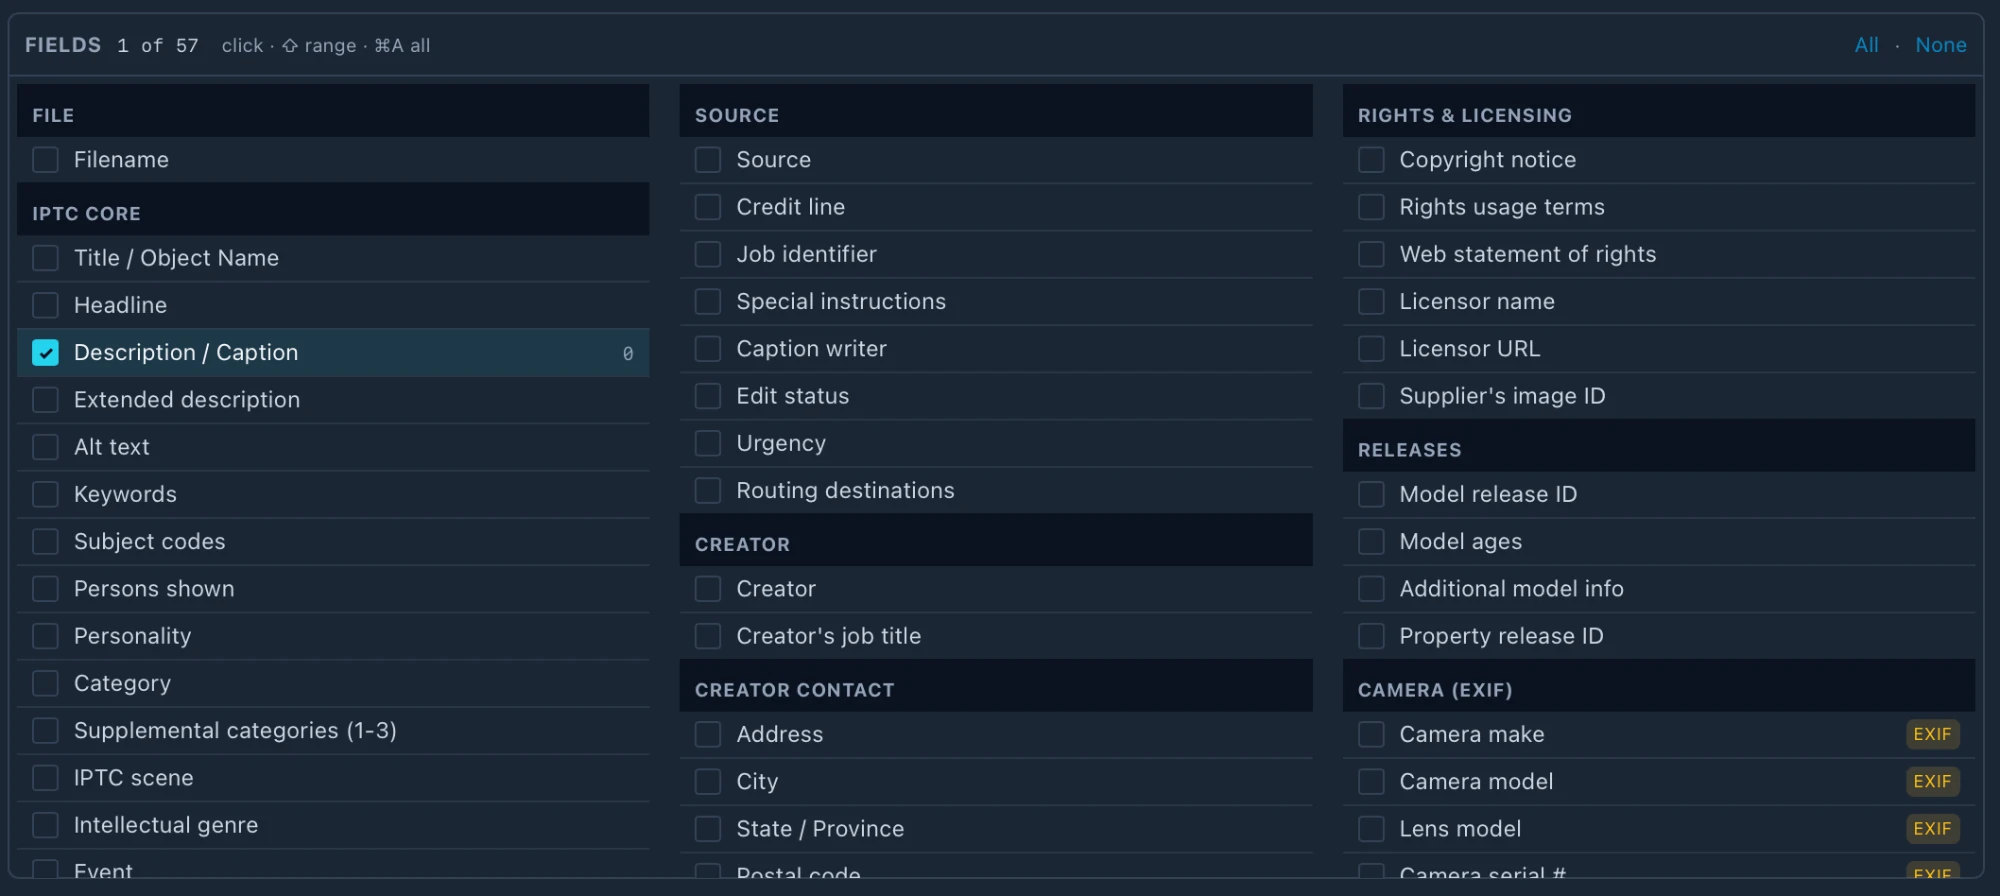The image size is (2000, 896).
Task: Check the State / Province checkbox
Action: pyautogui.click(x=708, y=829)
